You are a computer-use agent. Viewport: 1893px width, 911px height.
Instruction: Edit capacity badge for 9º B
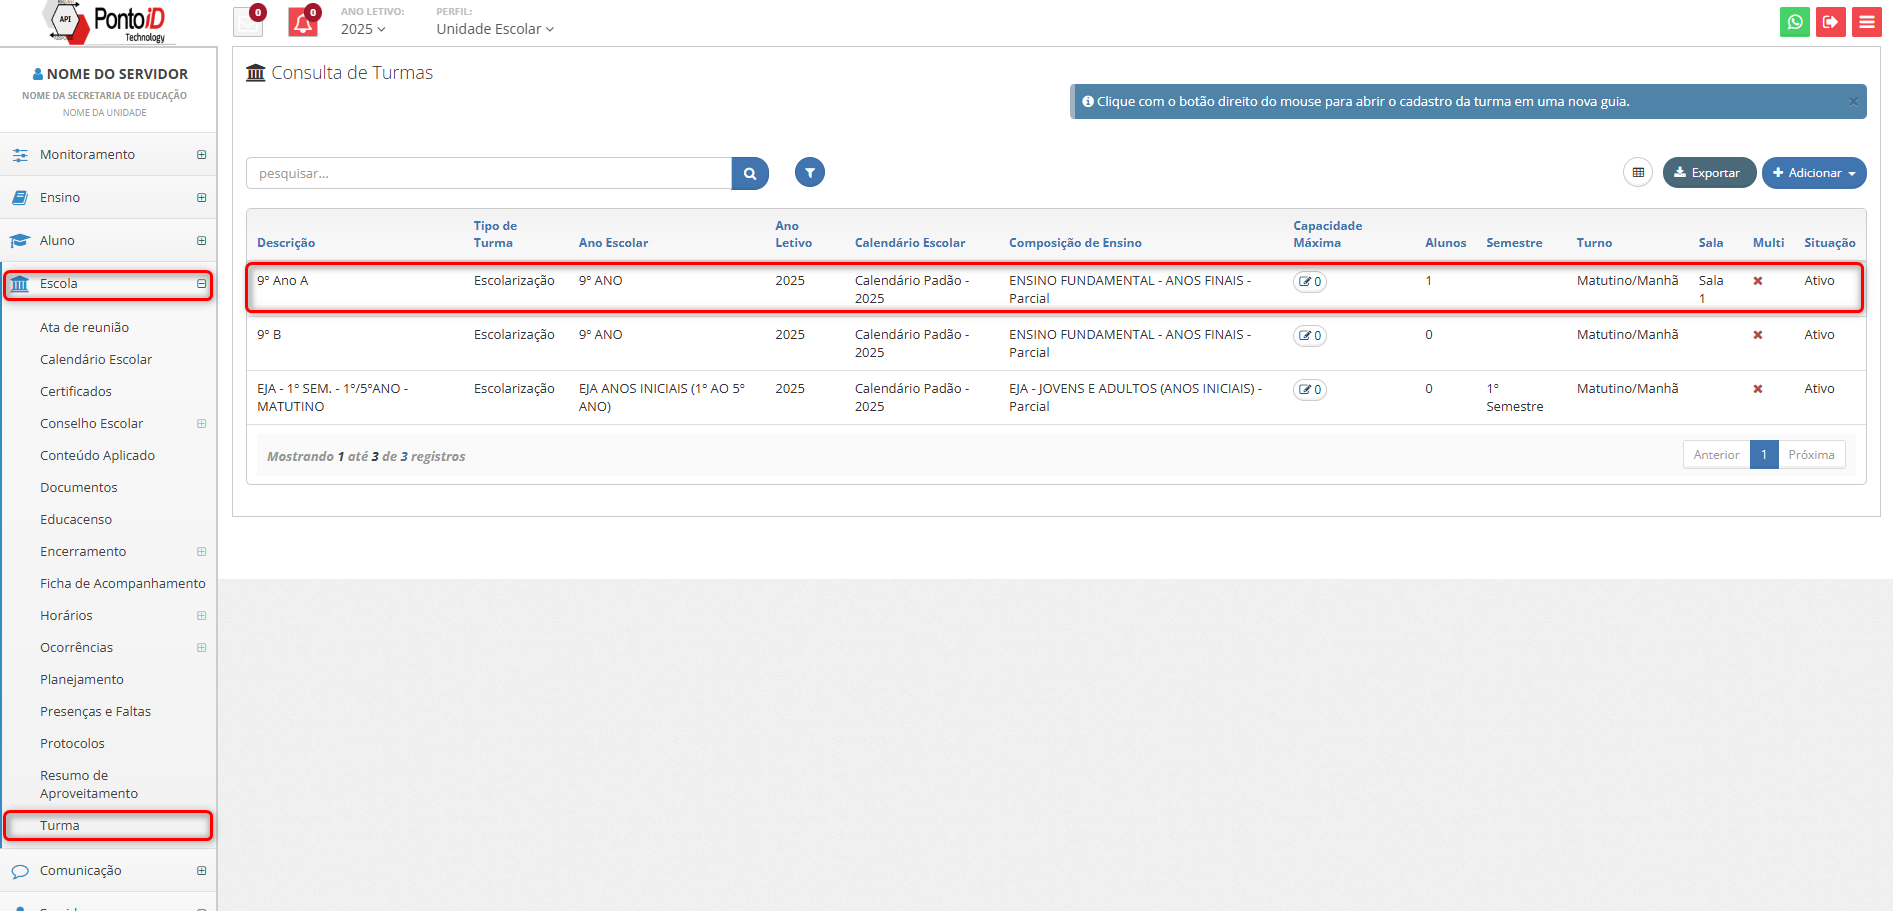pyautogui.click(x=1310, y=336)
